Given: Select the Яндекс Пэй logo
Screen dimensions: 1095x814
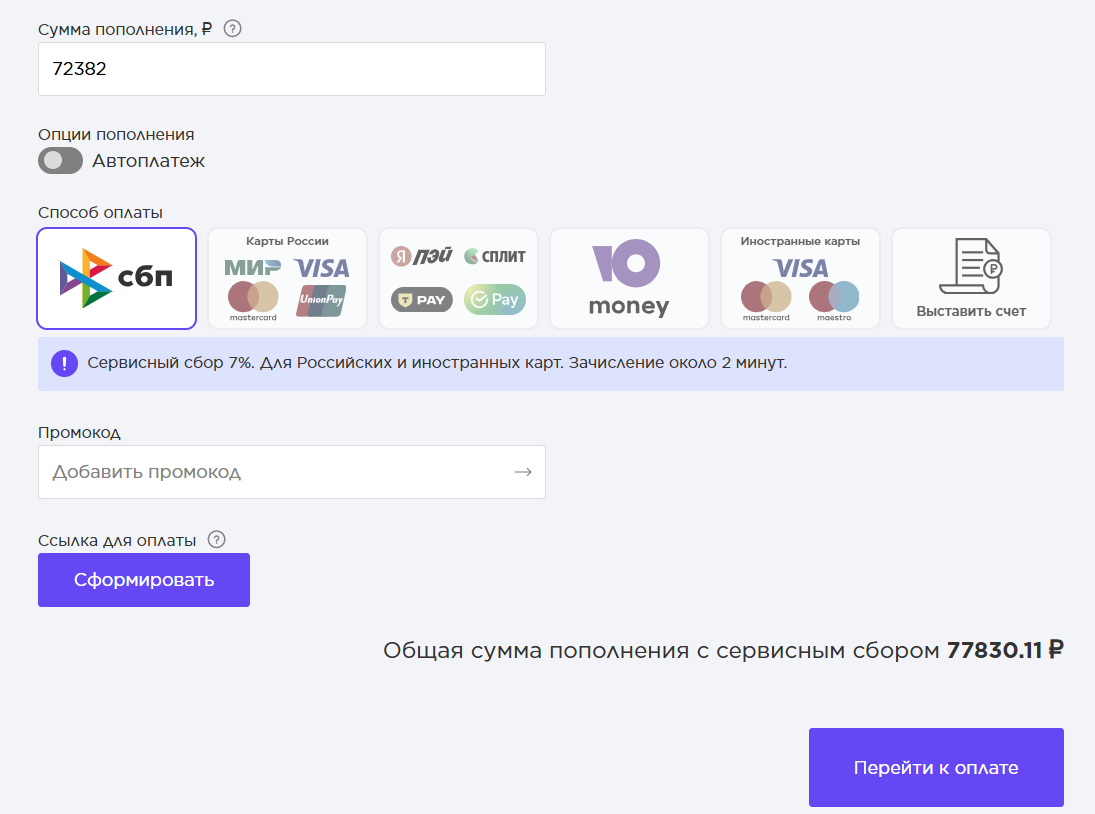Looking at the screenshot, I should (421, 256).
